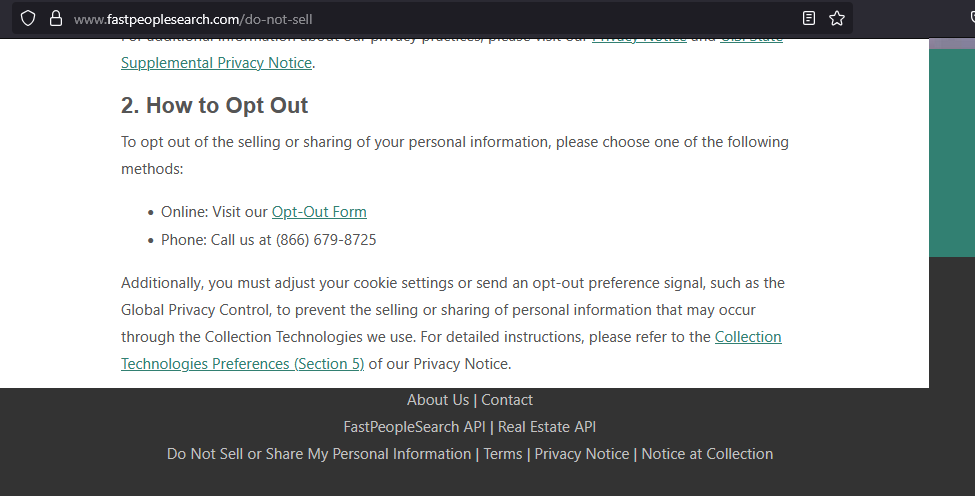Follow Technologies Preferences (Section 5) link
Viewport: 975px width, 496px height.
coord(243,364)
